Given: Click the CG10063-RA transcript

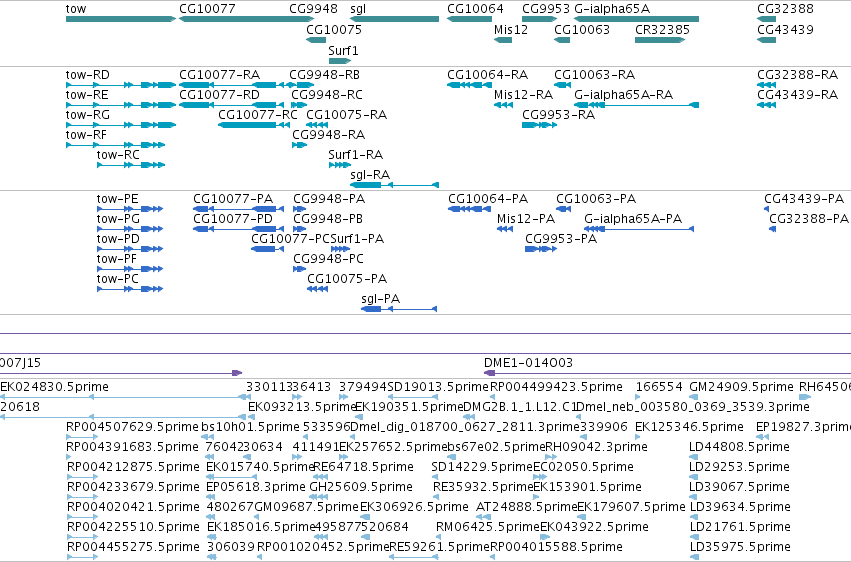Looking at the screenshot, I should pos(562,85).
